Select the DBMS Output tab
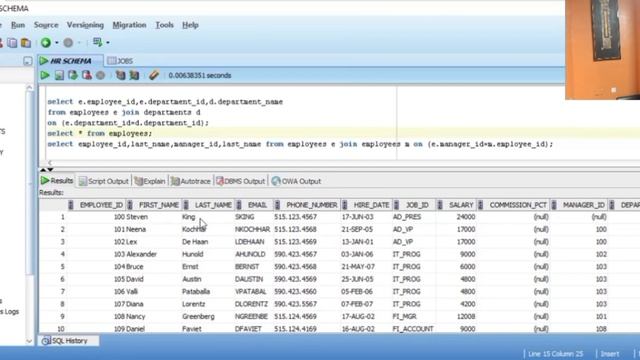 pyautogui.click(x=240, y=181)
